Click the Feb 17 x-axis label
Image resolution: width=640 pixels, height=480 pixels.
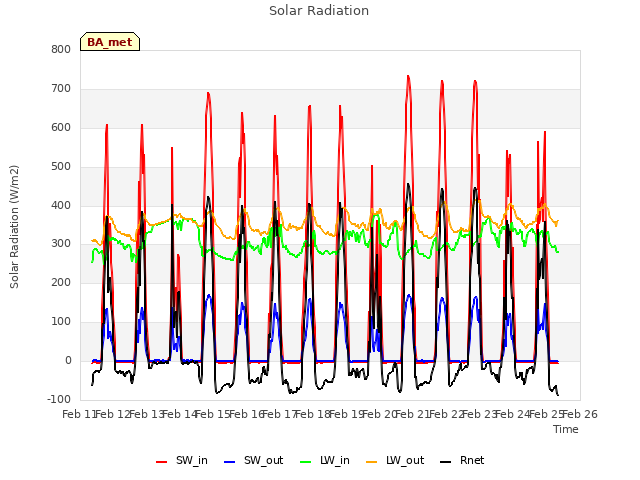click(278, 414)
